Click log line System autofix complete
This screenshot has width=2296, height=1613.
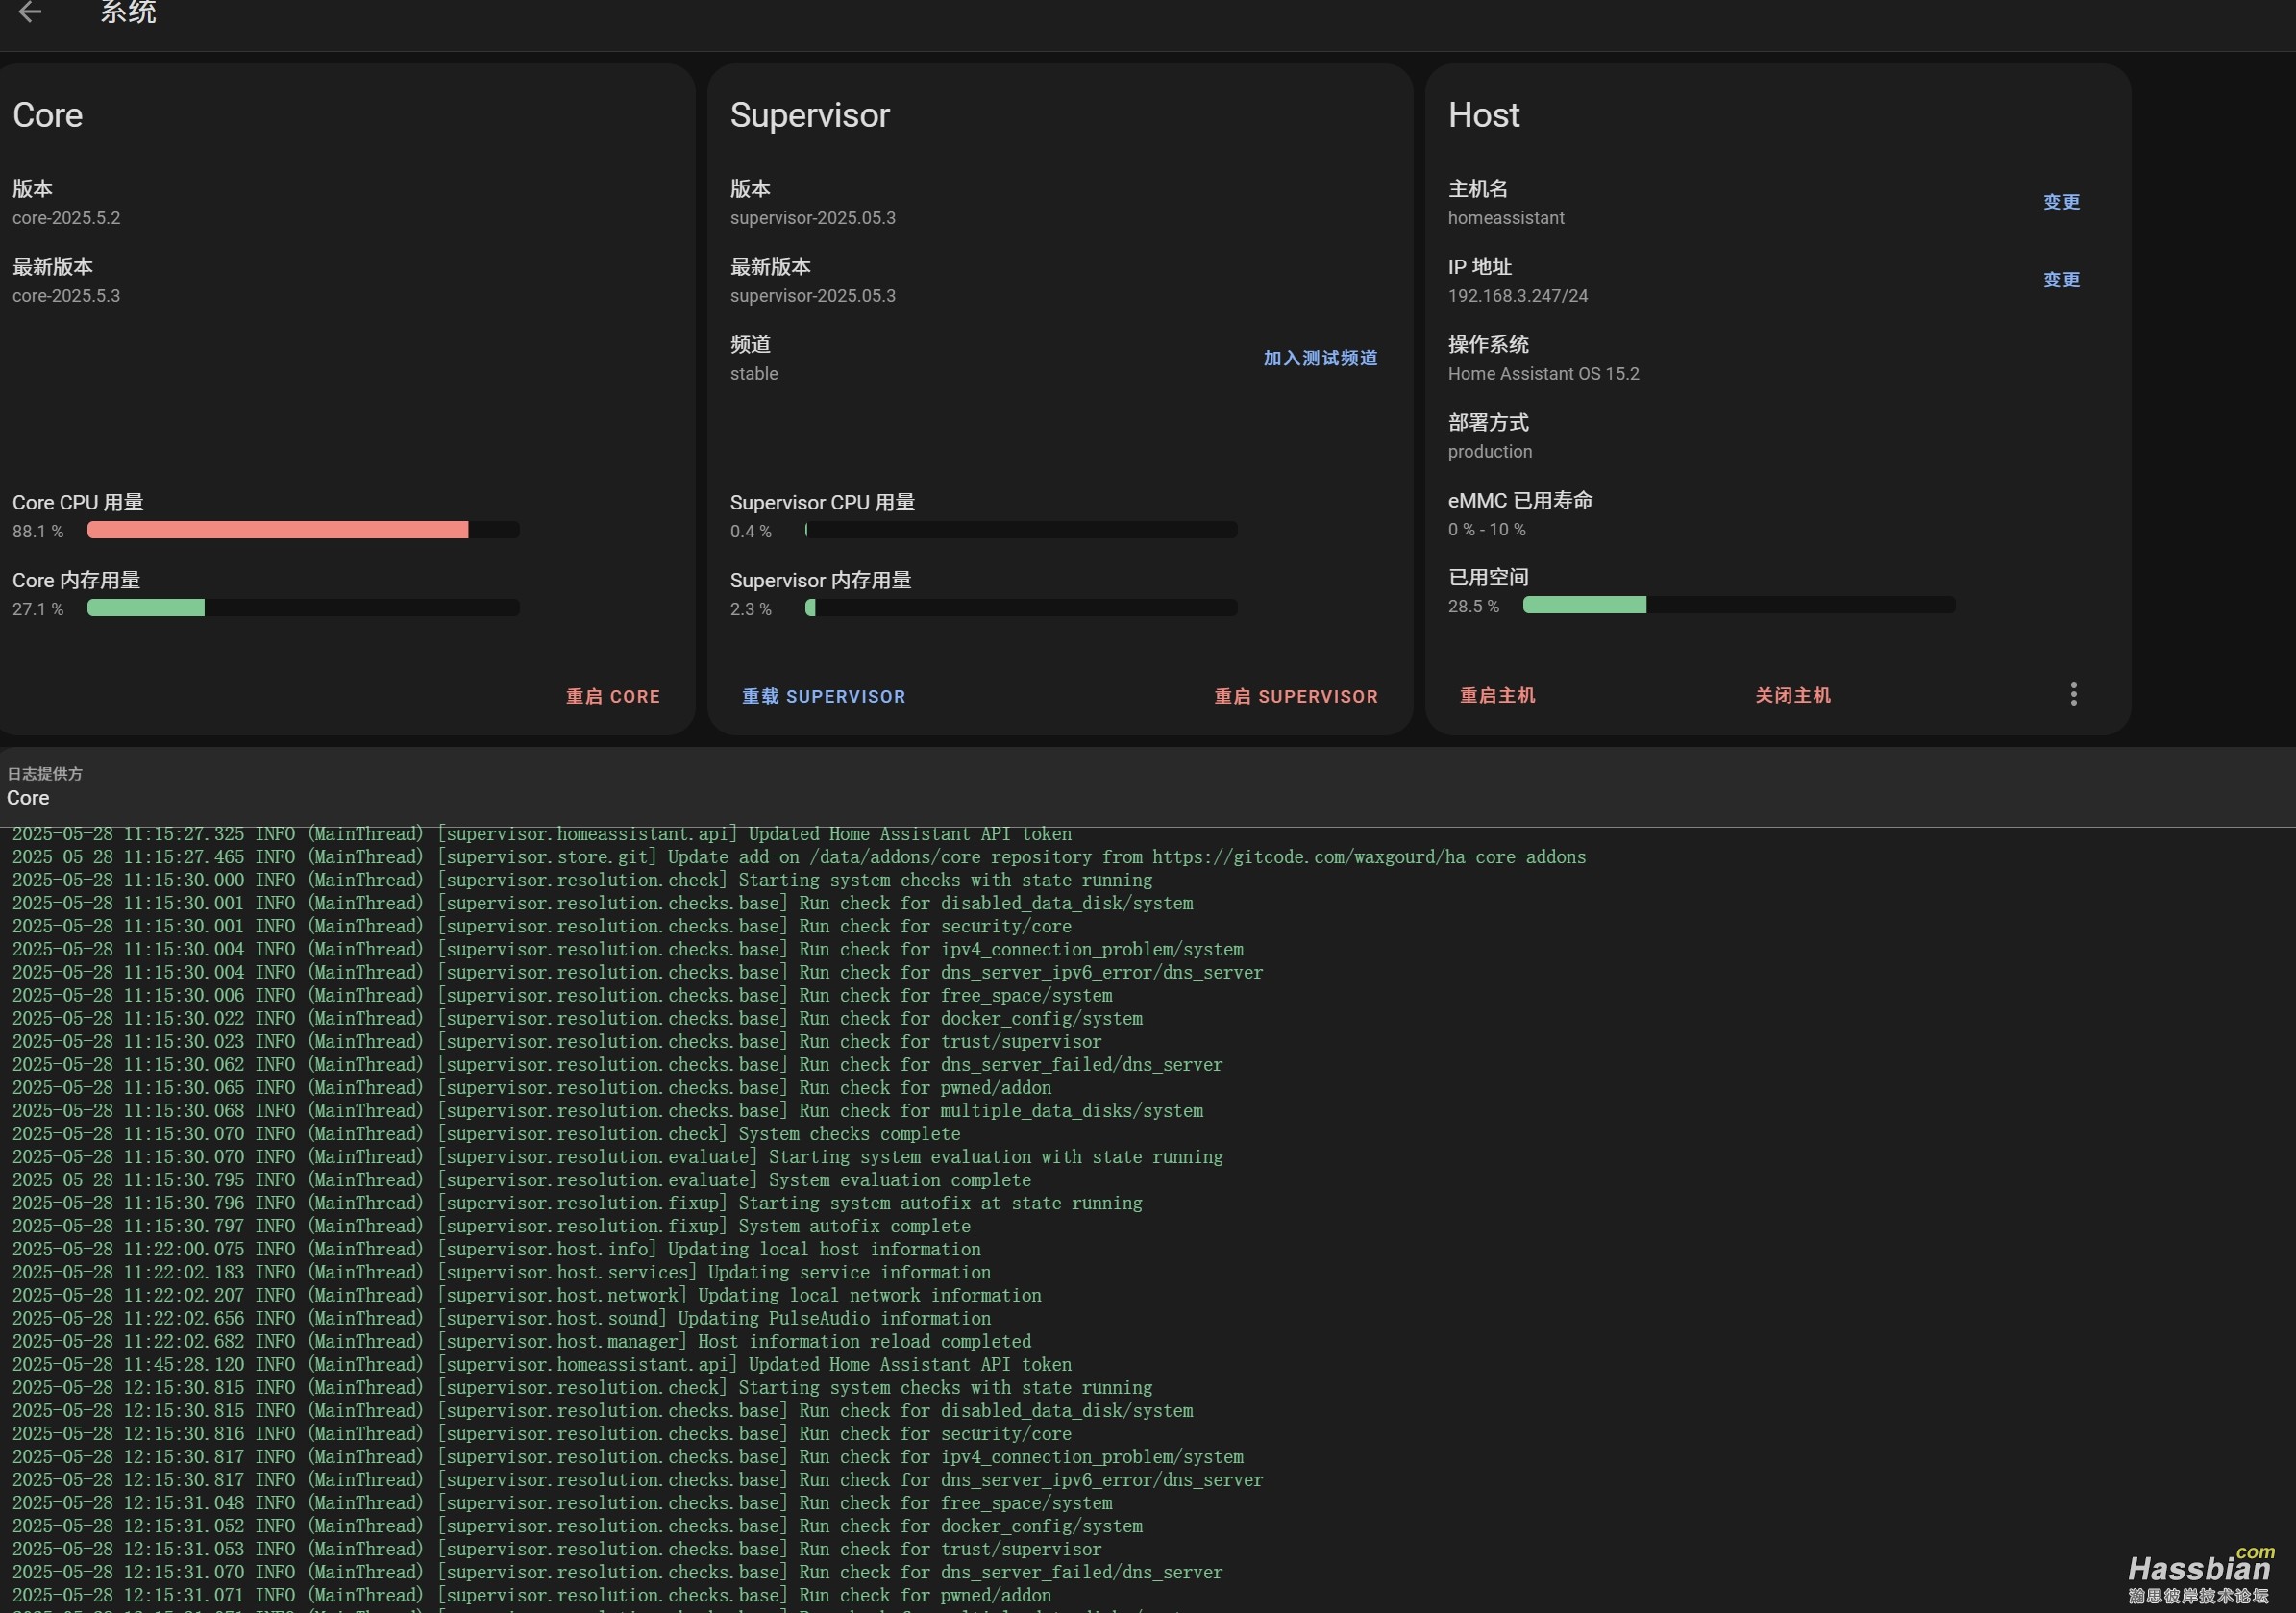click(x=491, y=1226)
